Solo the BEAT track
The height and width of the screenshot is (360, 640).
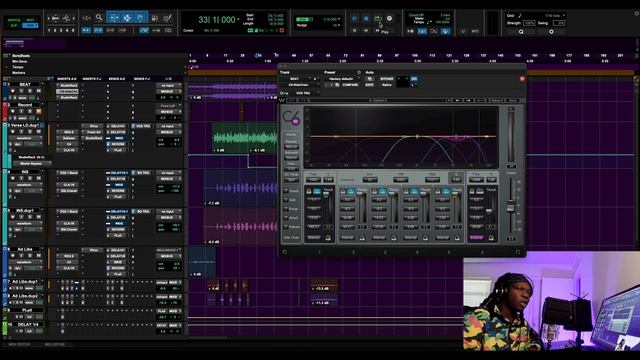30,91
